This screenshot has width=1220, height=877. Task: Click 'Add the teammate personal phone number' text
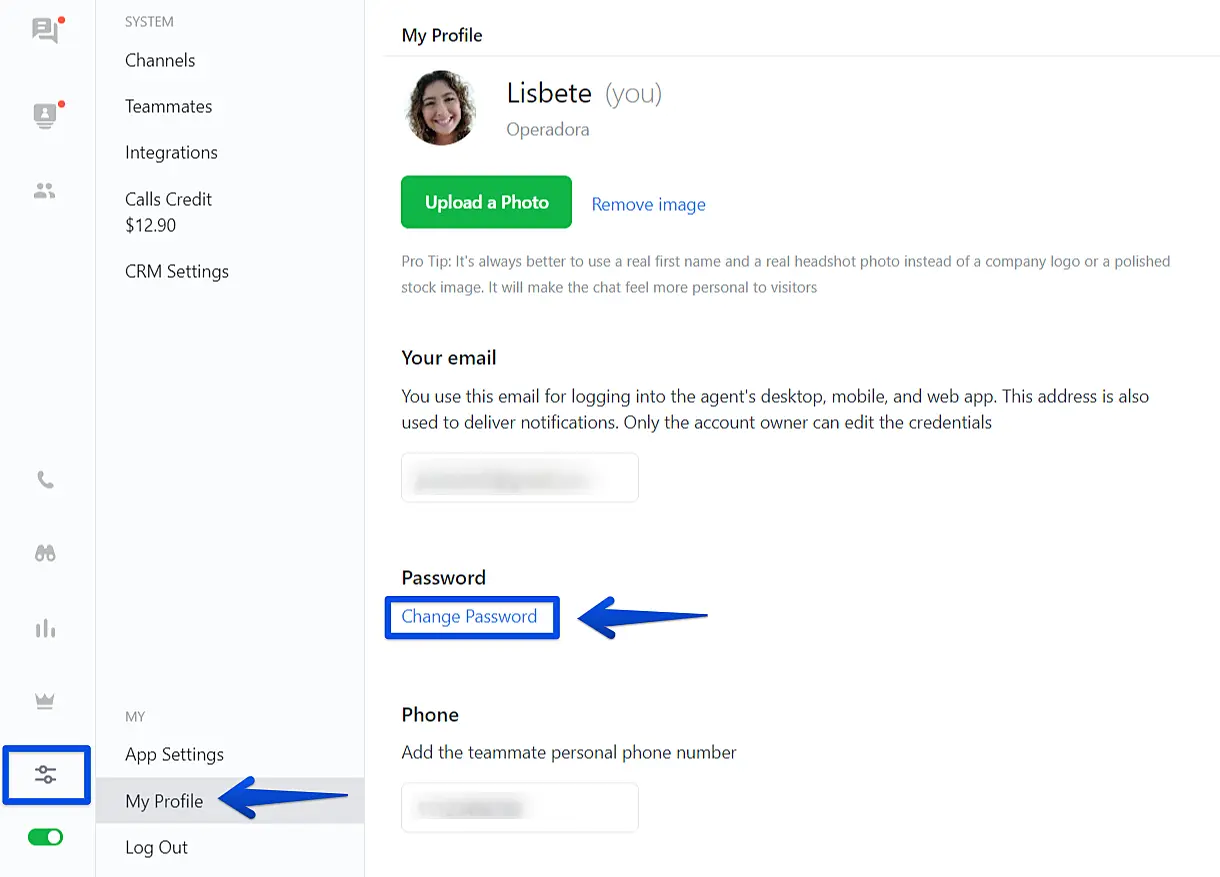click(x=569, y=752)
